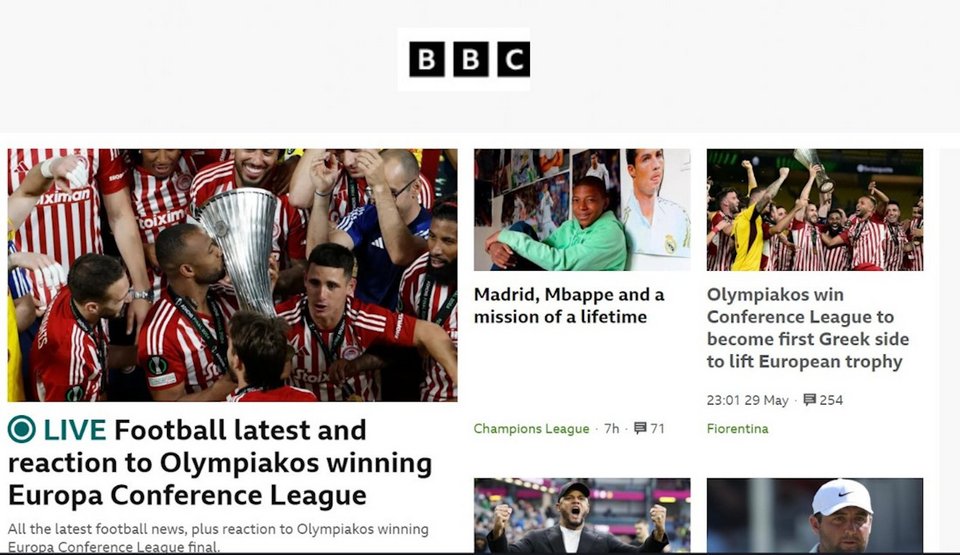Click the Mbappe in green hoodie thumbnail
The height and width of the screenshot is (555, 960).
(582, 210)
